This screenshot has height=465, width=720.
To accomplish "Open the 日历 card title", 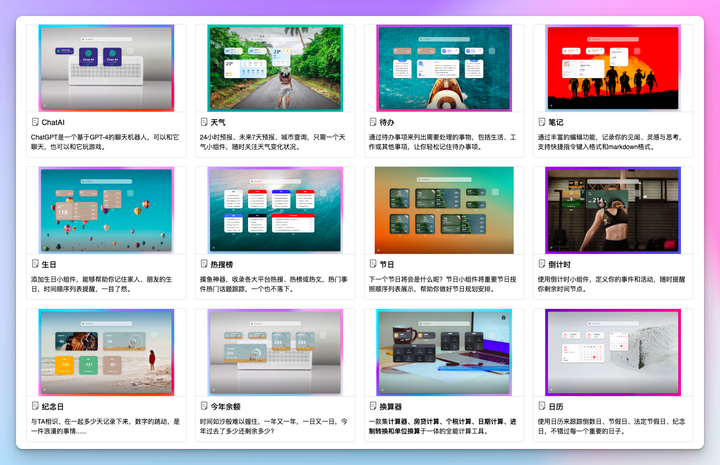I will [x=555, y=406].
